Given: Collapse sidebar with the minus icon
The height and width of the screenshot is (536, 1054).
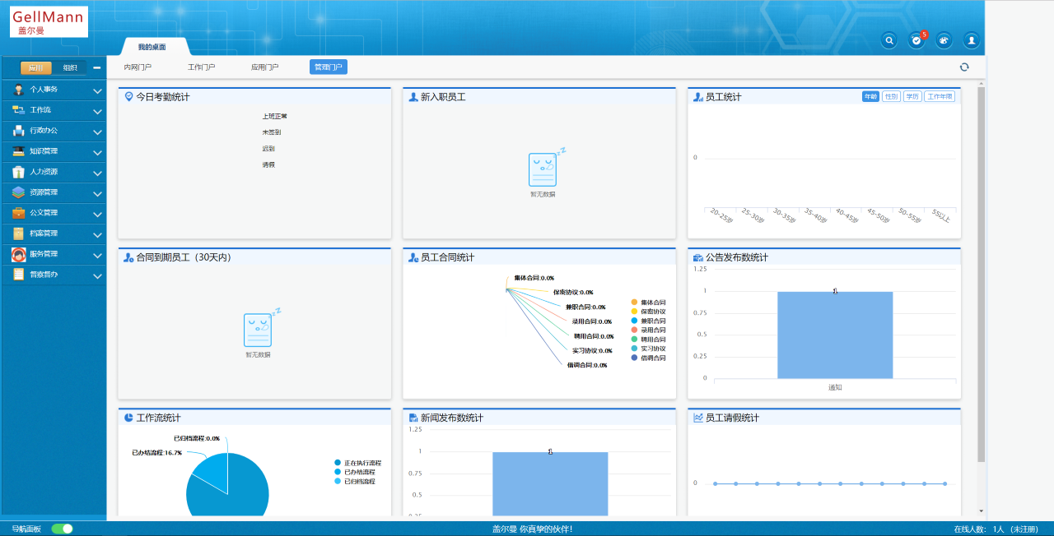Looking at the screenshot, I should (97, 68).
